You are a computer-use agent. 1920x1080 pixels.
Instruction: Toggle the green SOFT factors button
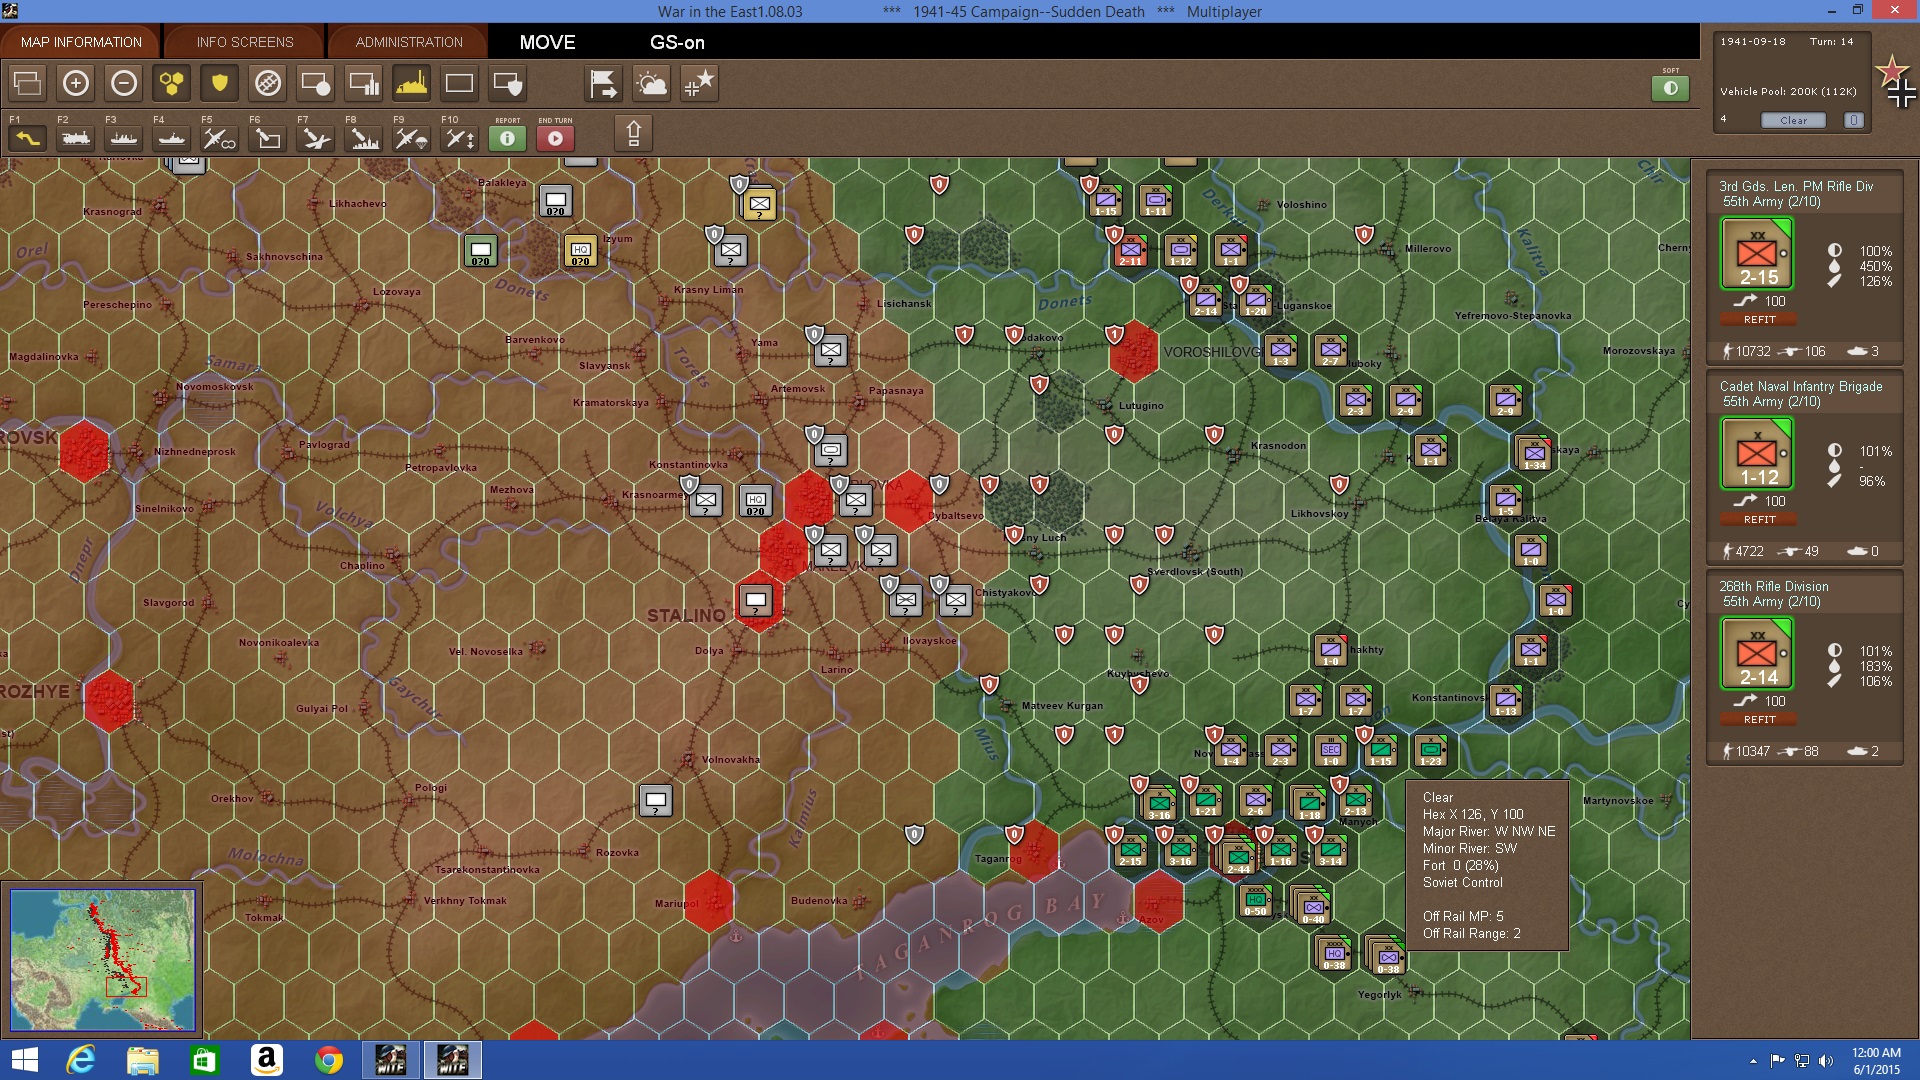pos(1671,88)
